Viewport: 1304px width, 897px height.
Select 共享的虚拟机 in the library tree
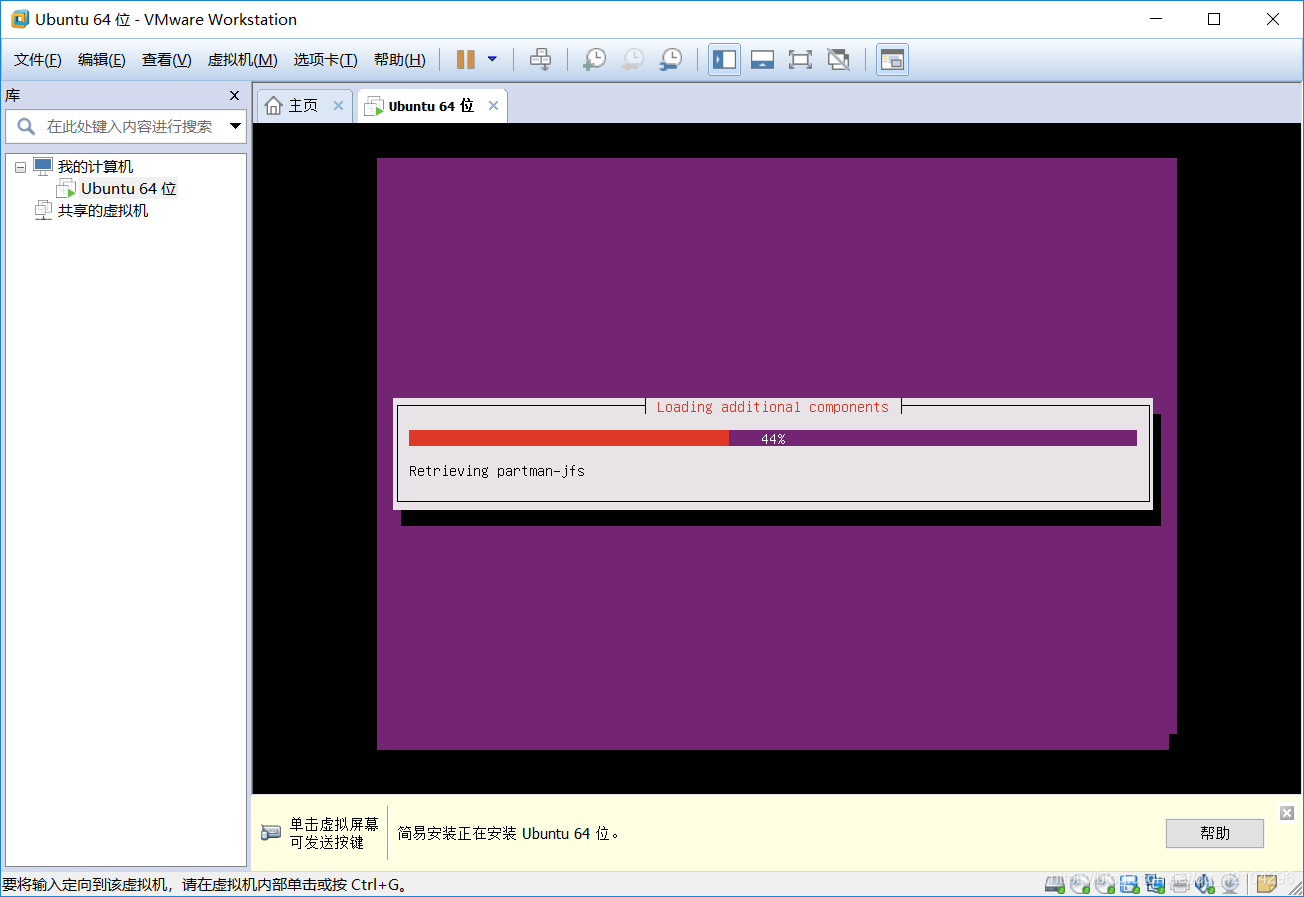point(103,211)
